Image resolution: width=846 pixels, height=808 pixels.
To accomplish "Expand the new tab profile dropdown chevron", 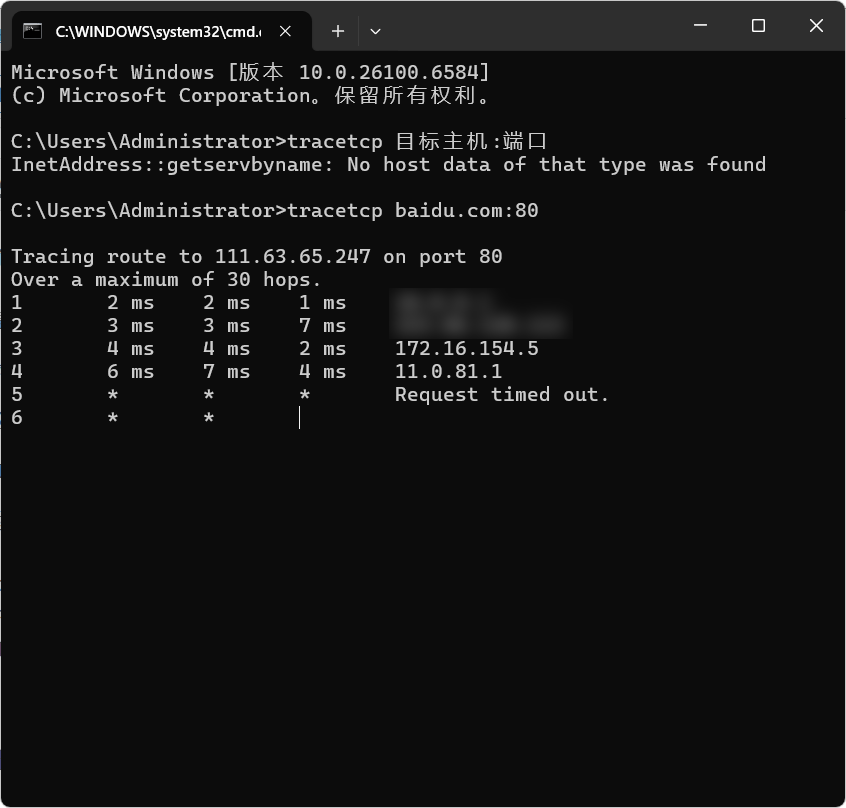I will pos(375,31).
